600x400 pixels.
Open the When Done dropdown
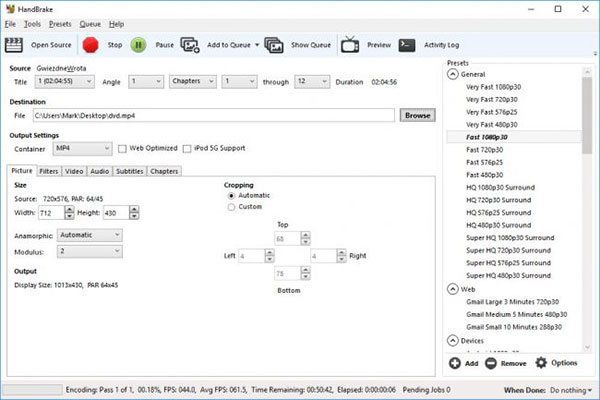[x=571, y=390]
